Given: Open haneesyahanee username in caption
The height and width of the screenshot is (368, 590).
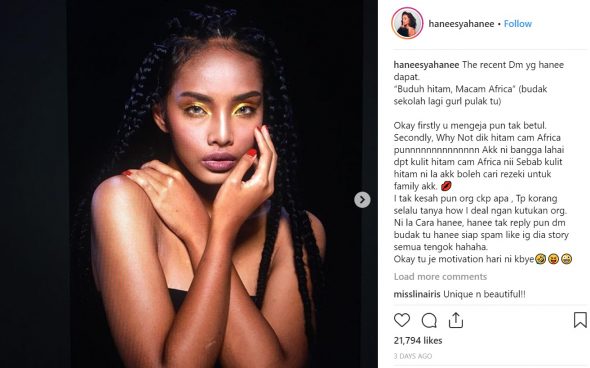Looking at the screenshot, I should pos(426,65).
